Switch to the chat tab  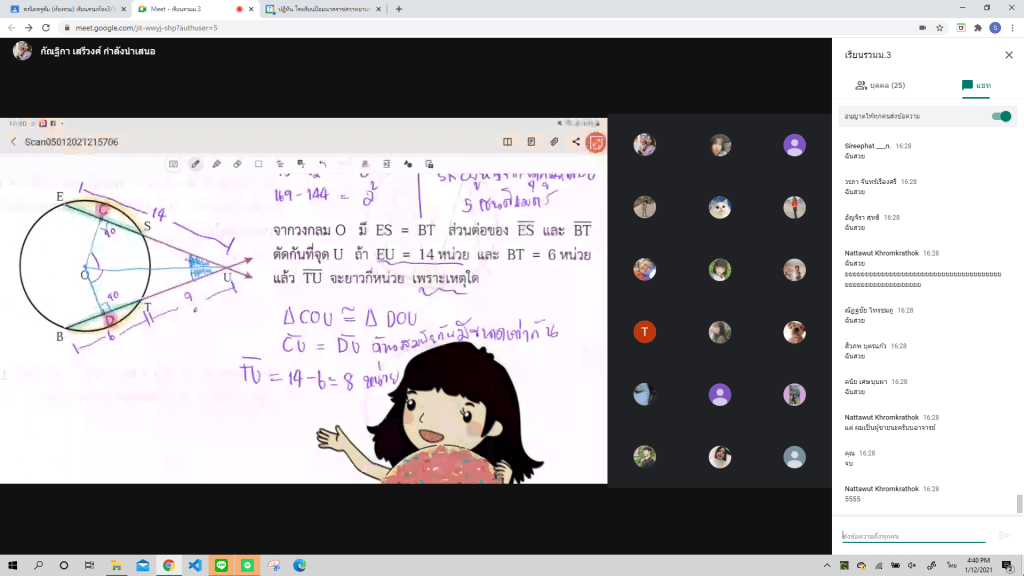[x=975, y=86]
